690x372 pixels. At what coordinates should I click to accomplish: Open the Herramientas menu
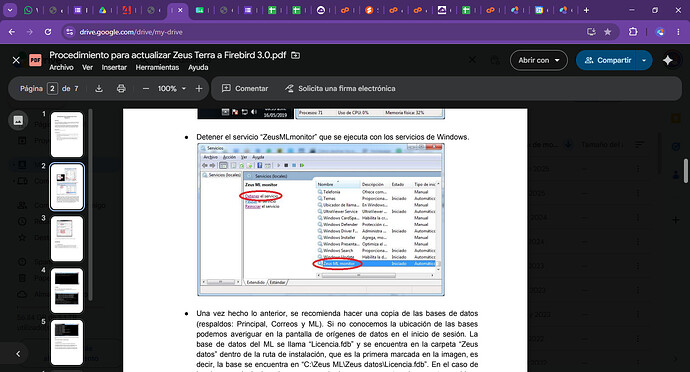[157, 67]
